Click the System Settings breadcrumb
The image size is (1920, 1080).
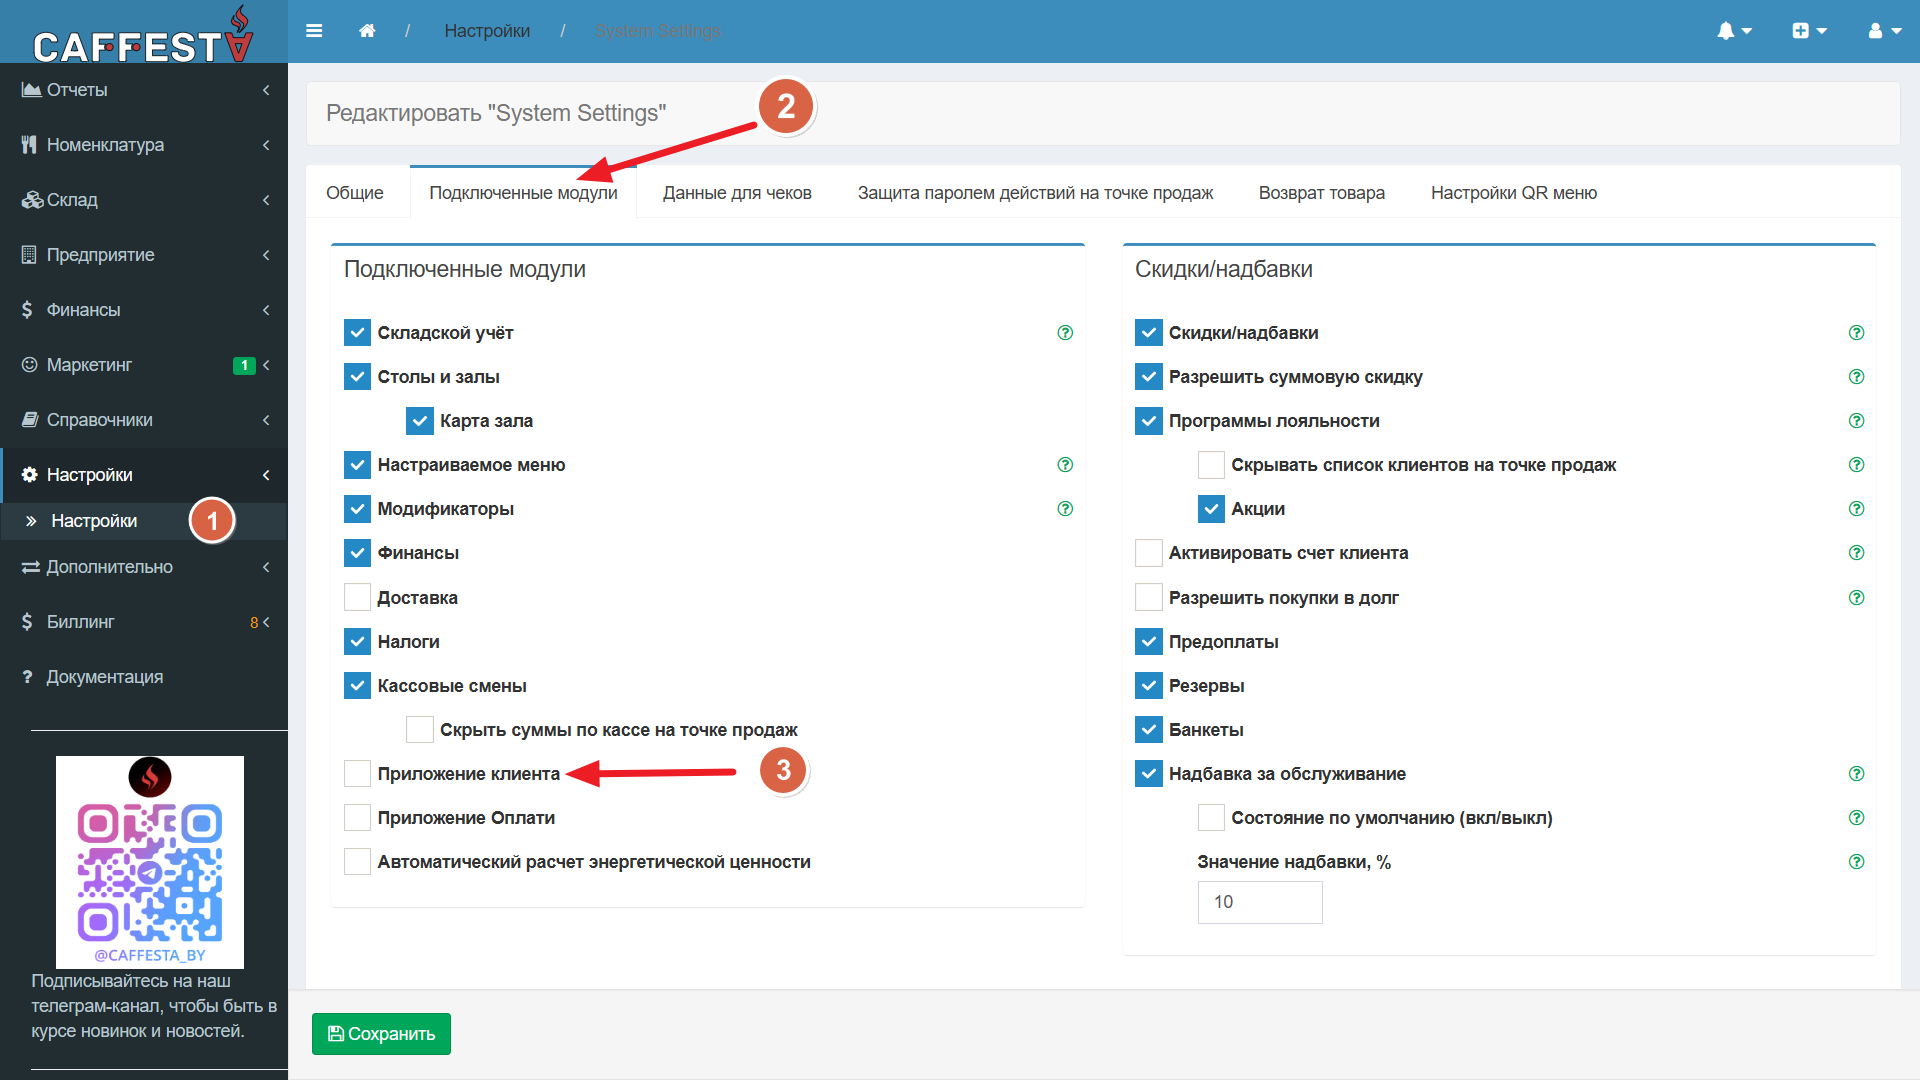click(657, 31)
